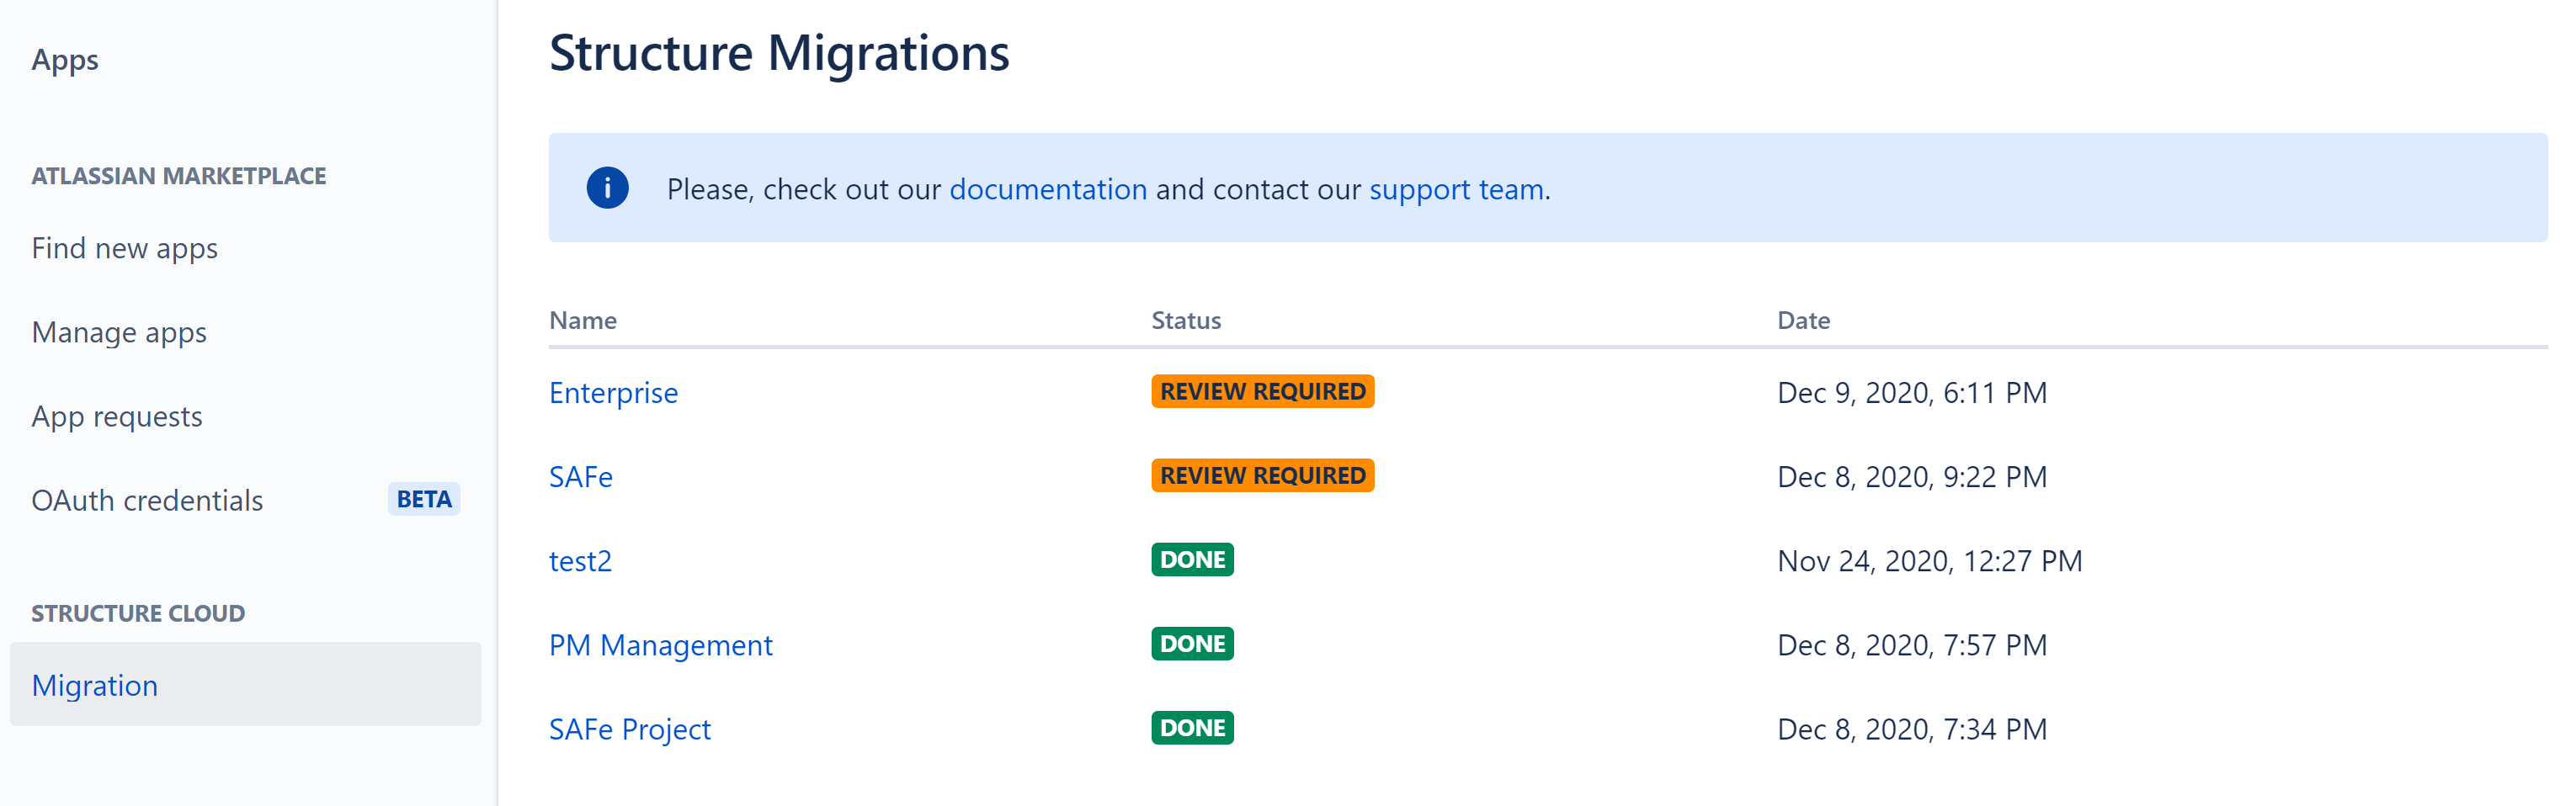Viewport: 2576px width, 806px height.
Task: Open the PM Management migration
Action: click(x=660, y=645)
